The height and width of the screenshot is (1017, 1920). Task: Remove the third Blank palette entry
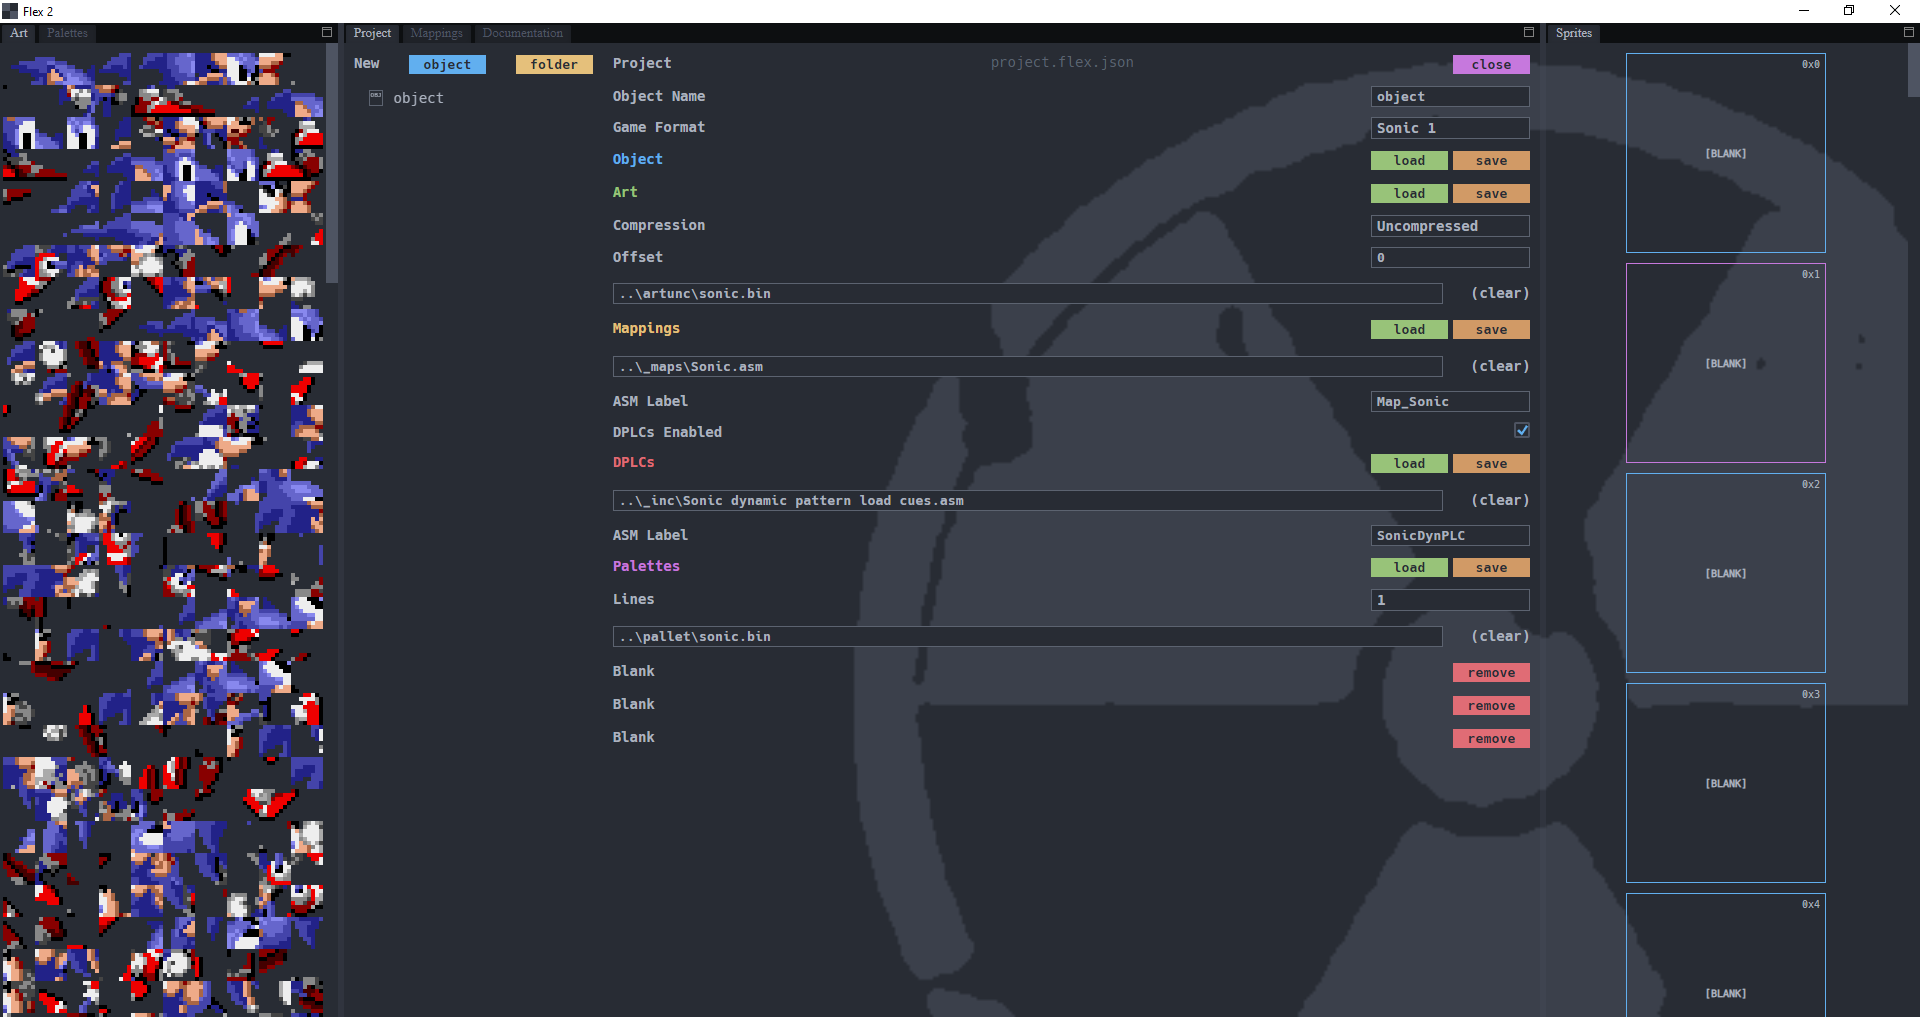(x=1491, y=739)
